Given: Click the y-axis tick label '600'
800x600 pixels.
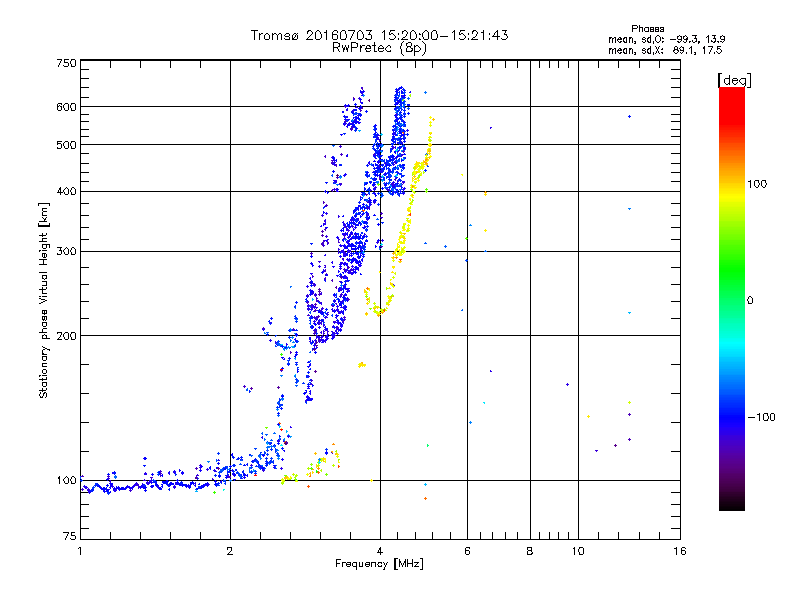Looking at the screenshot, I should point(66,107).
